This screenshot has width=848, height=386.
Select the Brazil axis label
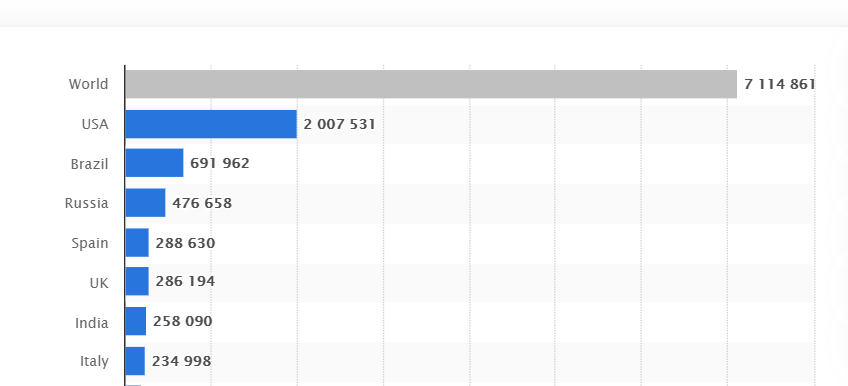point(89,164)
